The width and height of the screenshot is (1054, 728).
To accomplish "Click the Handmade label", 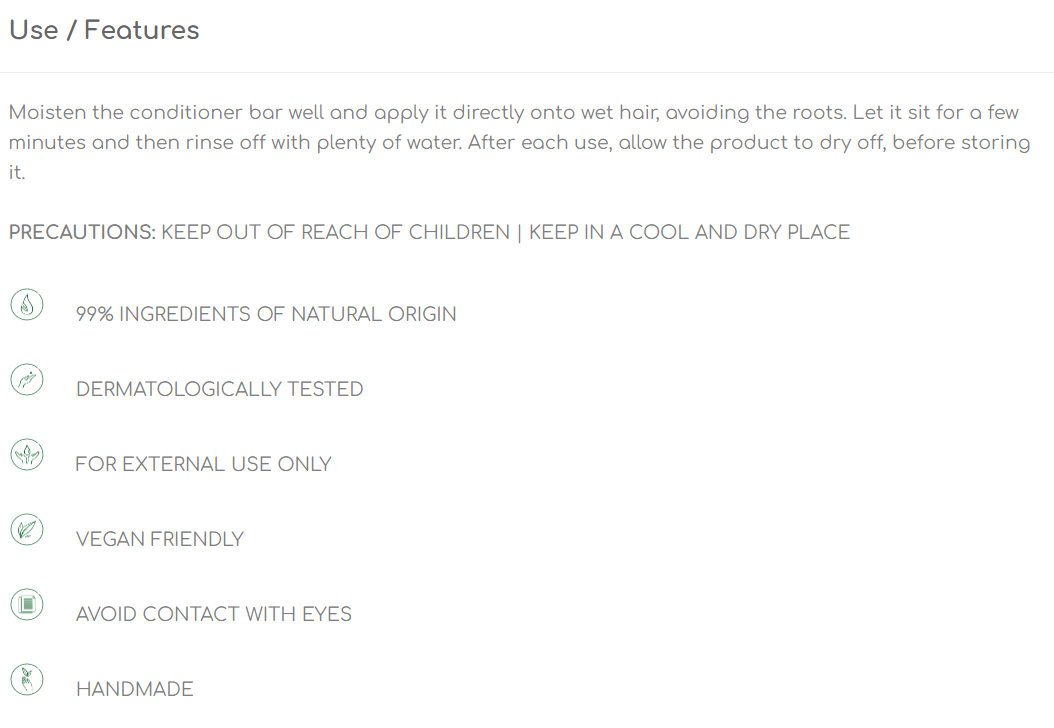I will (134, 689).
